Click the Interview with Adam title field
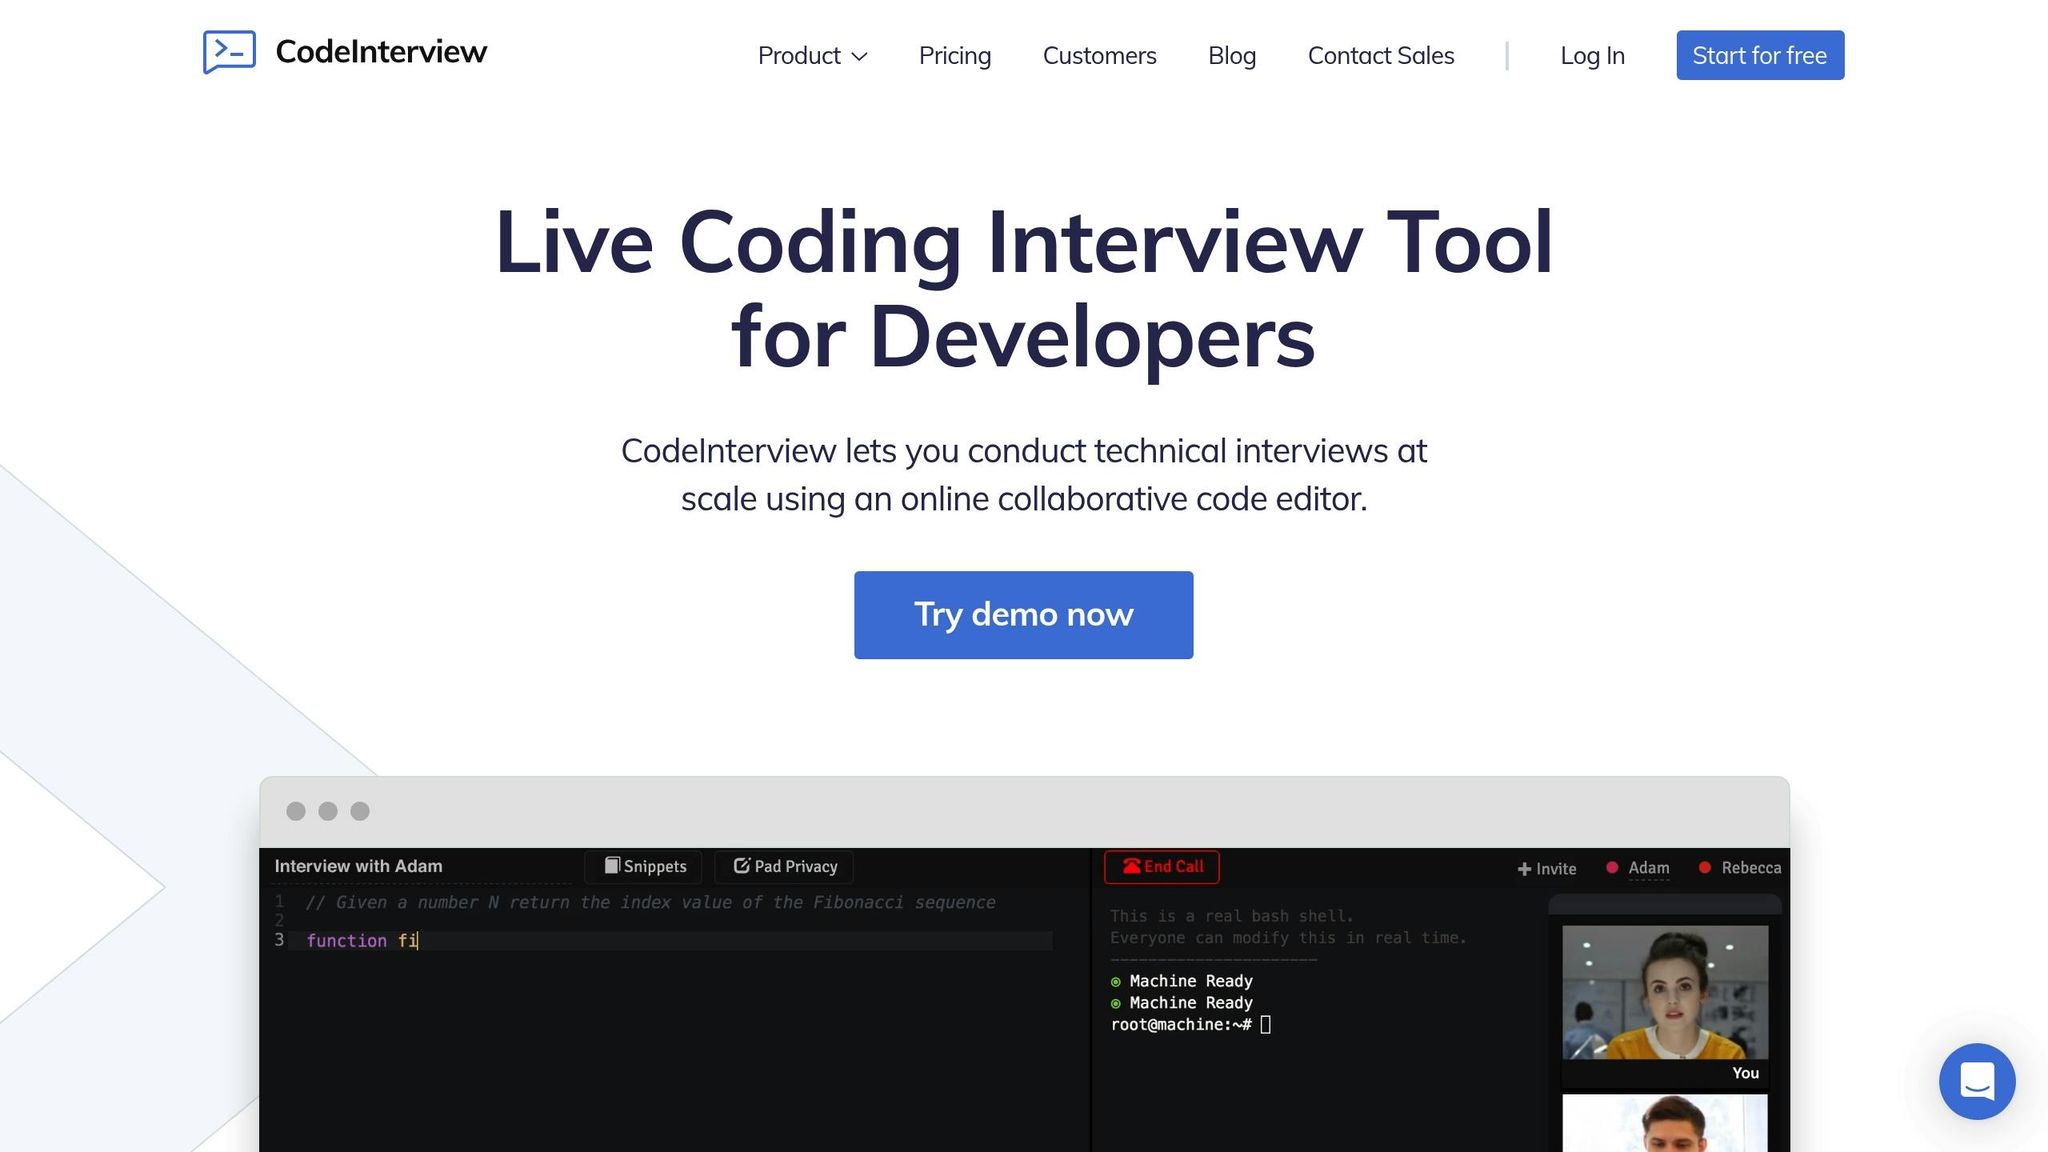The image size is (2048, 1152). point(358,866)
